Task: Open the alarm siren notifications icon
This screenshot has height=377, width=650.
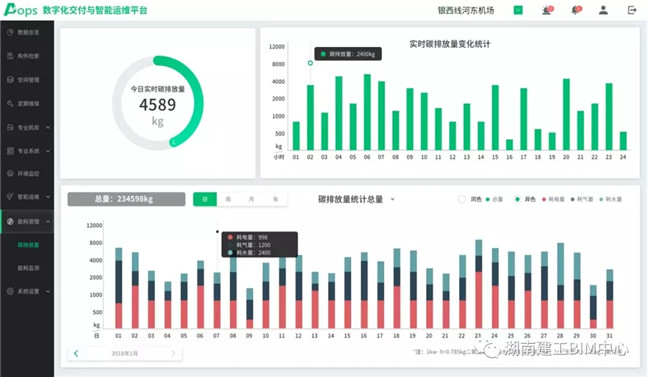Action: pyautogui.click(x=548, y=10)
